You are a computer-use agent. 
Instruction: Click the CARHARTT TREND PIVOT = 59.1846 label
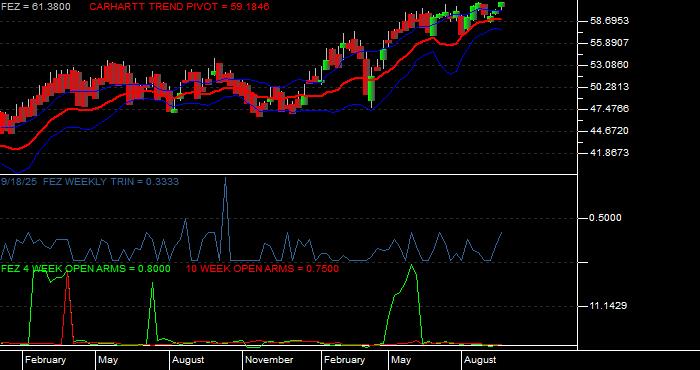click(179, 7)
